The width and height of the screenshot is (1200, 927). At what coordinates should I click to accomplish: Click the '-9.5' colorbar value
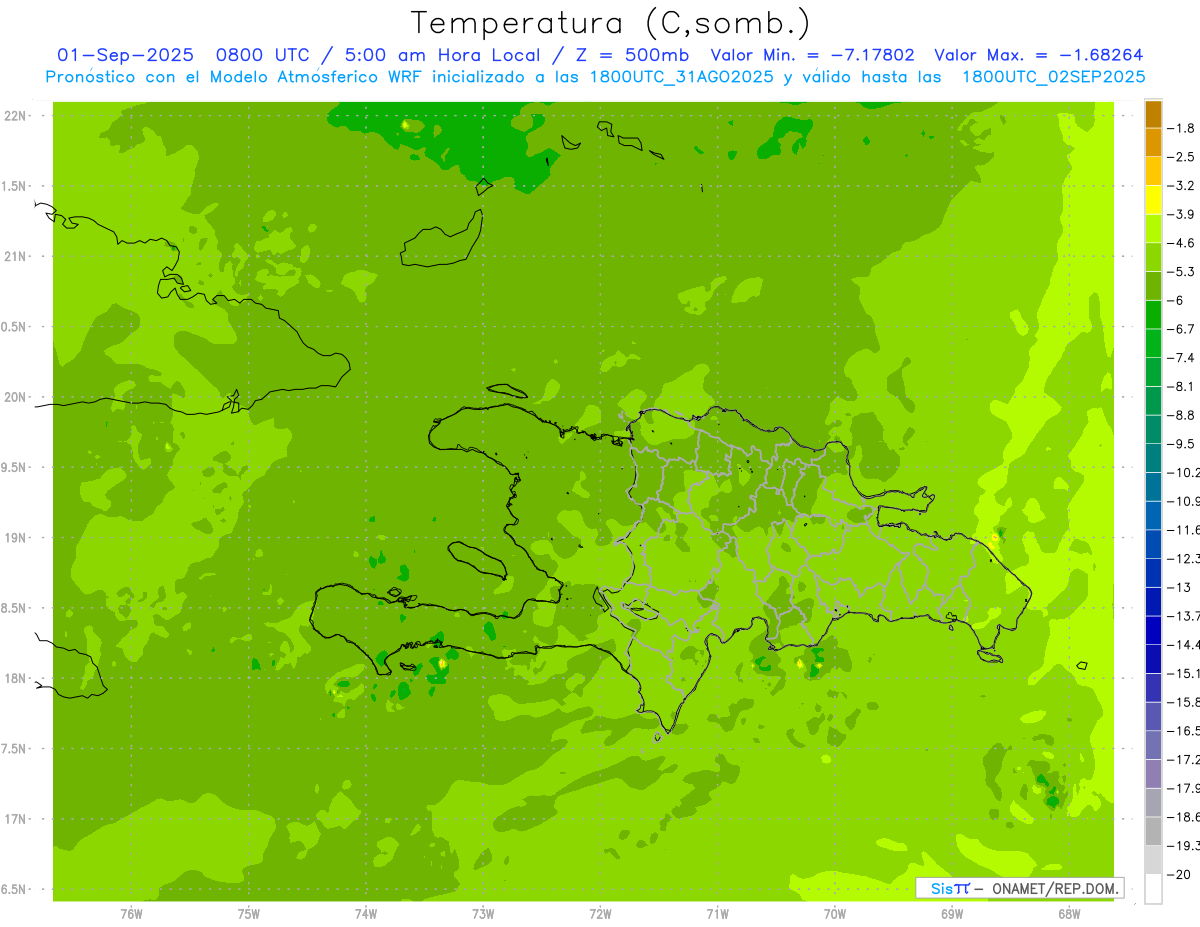tap(1182, 444)
